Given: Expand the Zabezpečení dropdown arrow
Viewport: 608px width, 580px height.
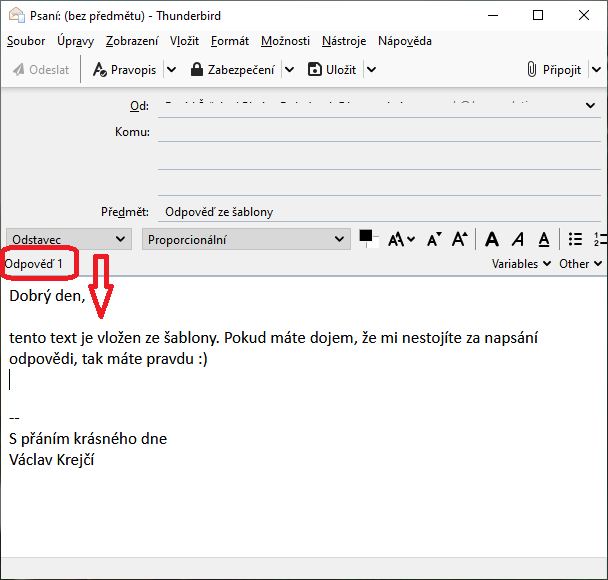Looking at the screenshot, I should [289, 70].
